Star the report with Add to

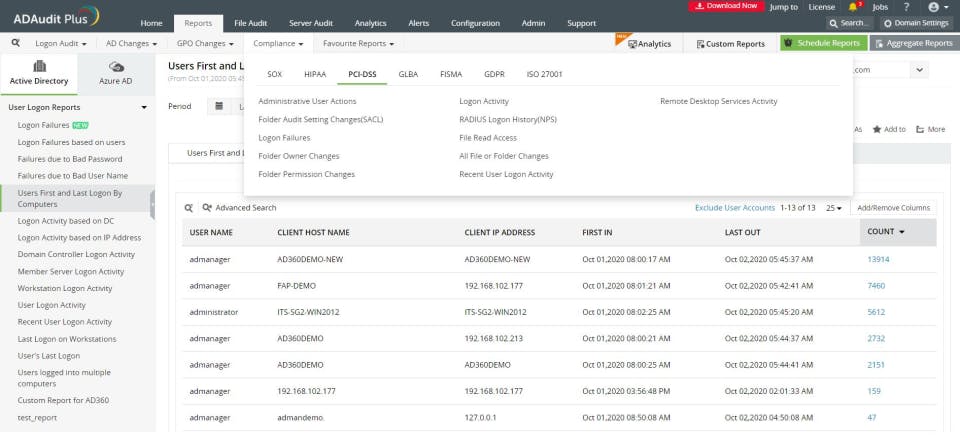(x=889, y=129)
